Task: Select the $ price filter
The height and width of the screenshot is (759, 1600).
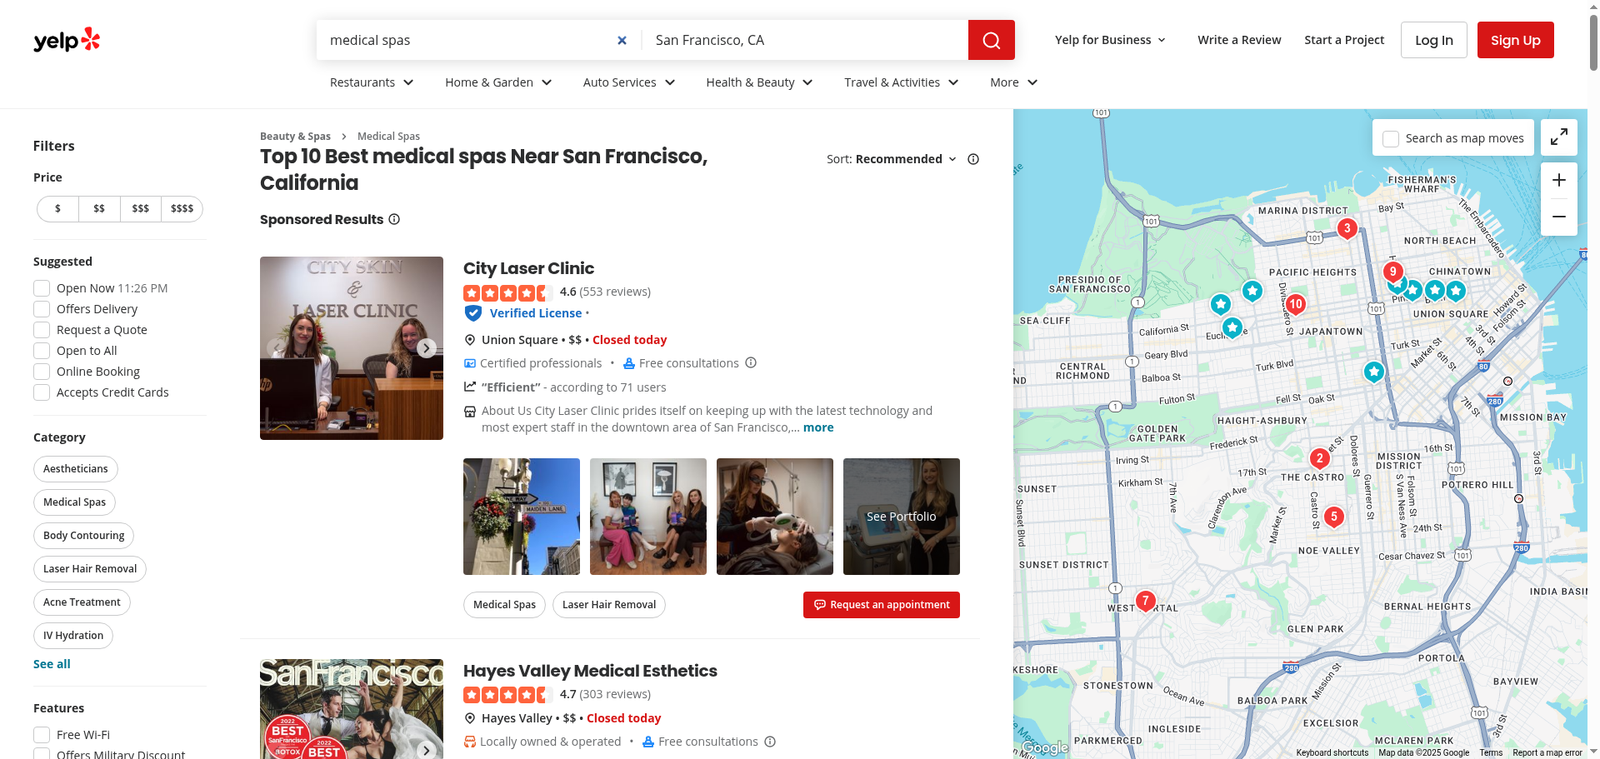Action: pos(58,209)
